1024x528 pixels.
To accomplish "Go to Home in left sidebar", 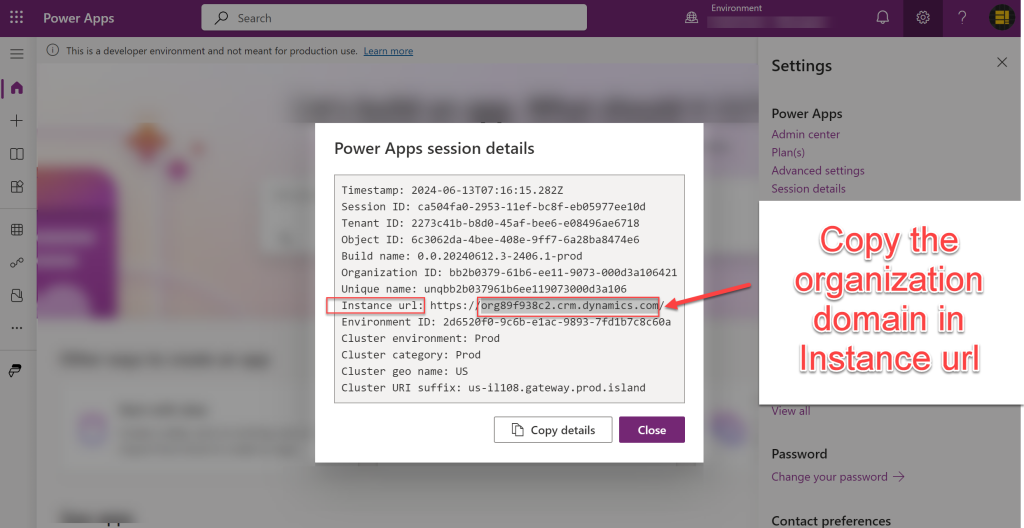I will tap(16, 88).
